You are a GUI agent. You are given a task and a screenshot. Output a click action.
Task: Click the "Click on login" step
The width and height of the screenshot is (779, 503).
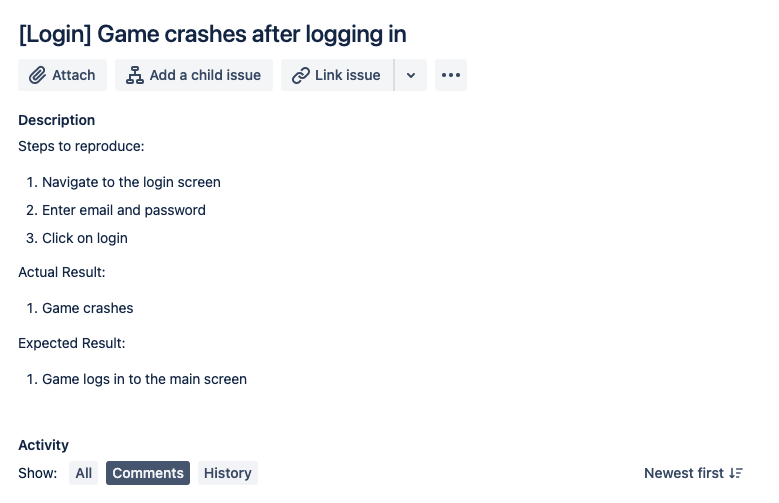pos(85,238)
